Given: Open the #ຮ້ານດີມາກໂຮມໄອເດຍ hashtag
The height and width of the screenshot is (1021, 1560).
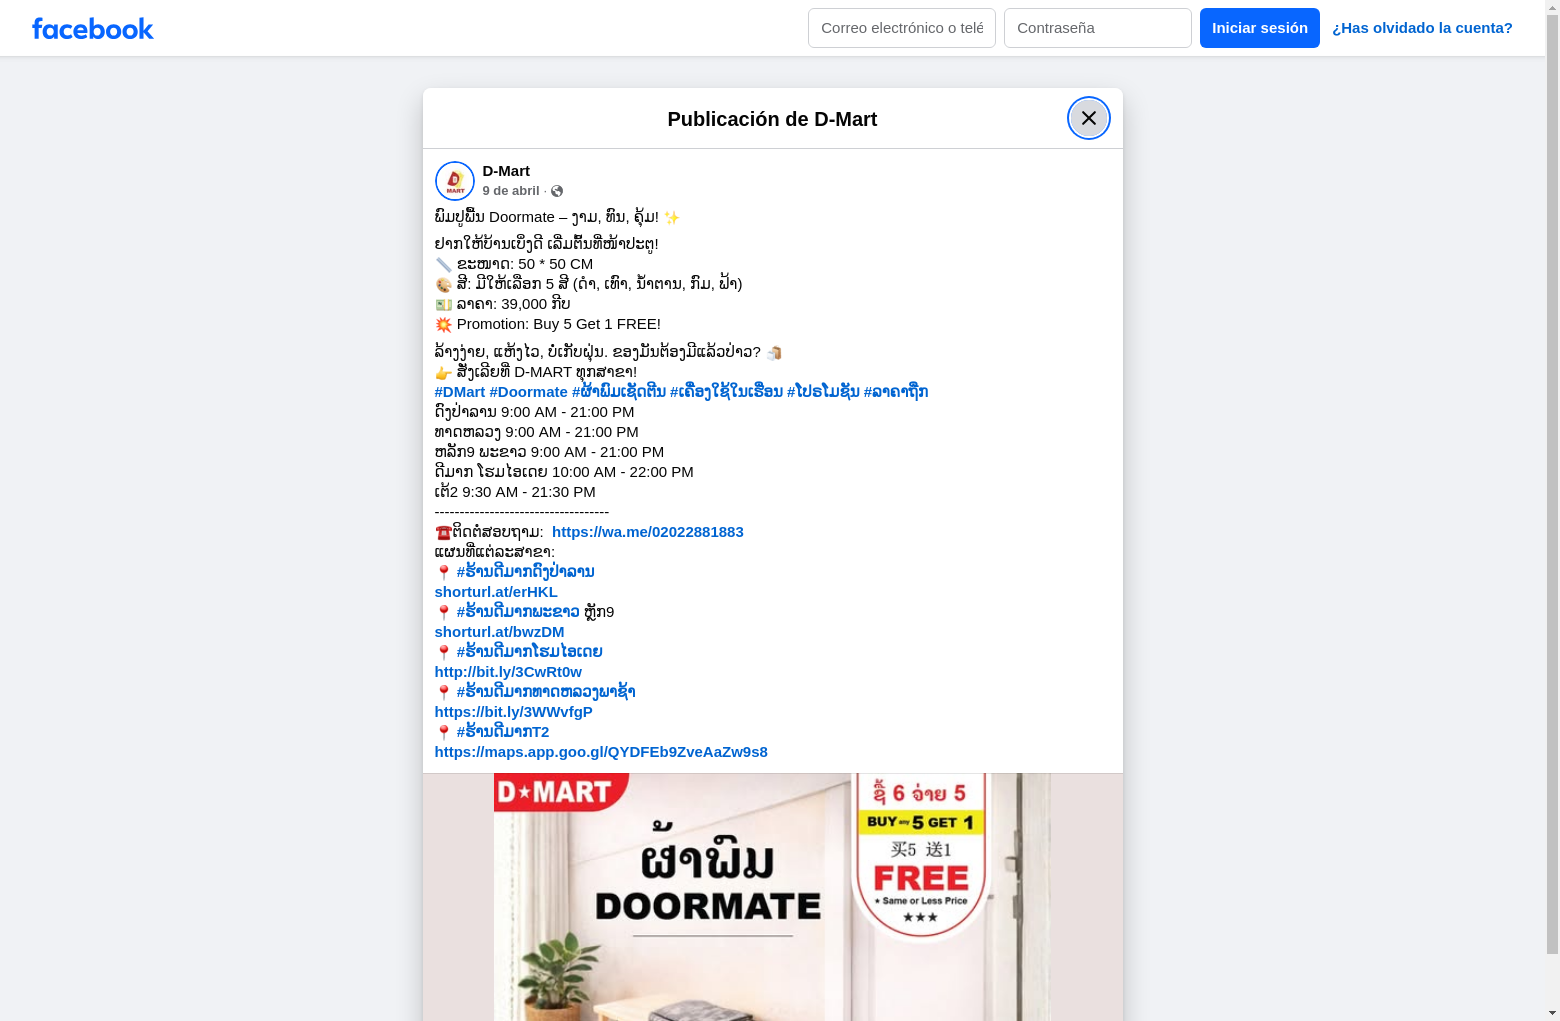Looking at the screenshot, I should point(530,652).
